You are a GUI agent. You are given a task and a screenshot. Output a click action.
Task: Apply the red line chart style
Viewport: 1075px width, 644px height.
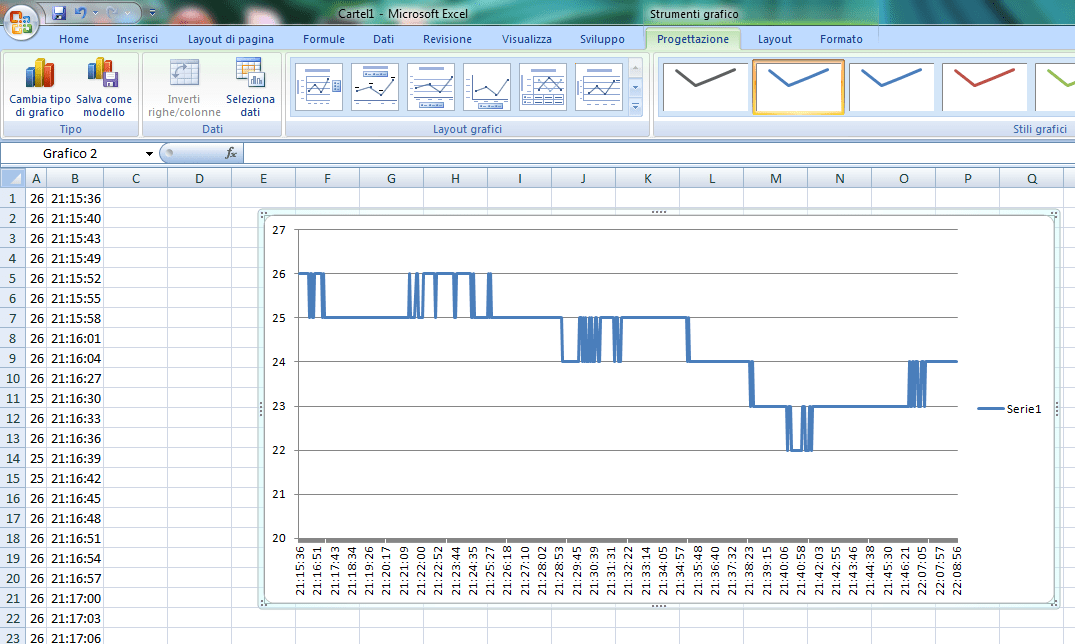pos(985,86)
